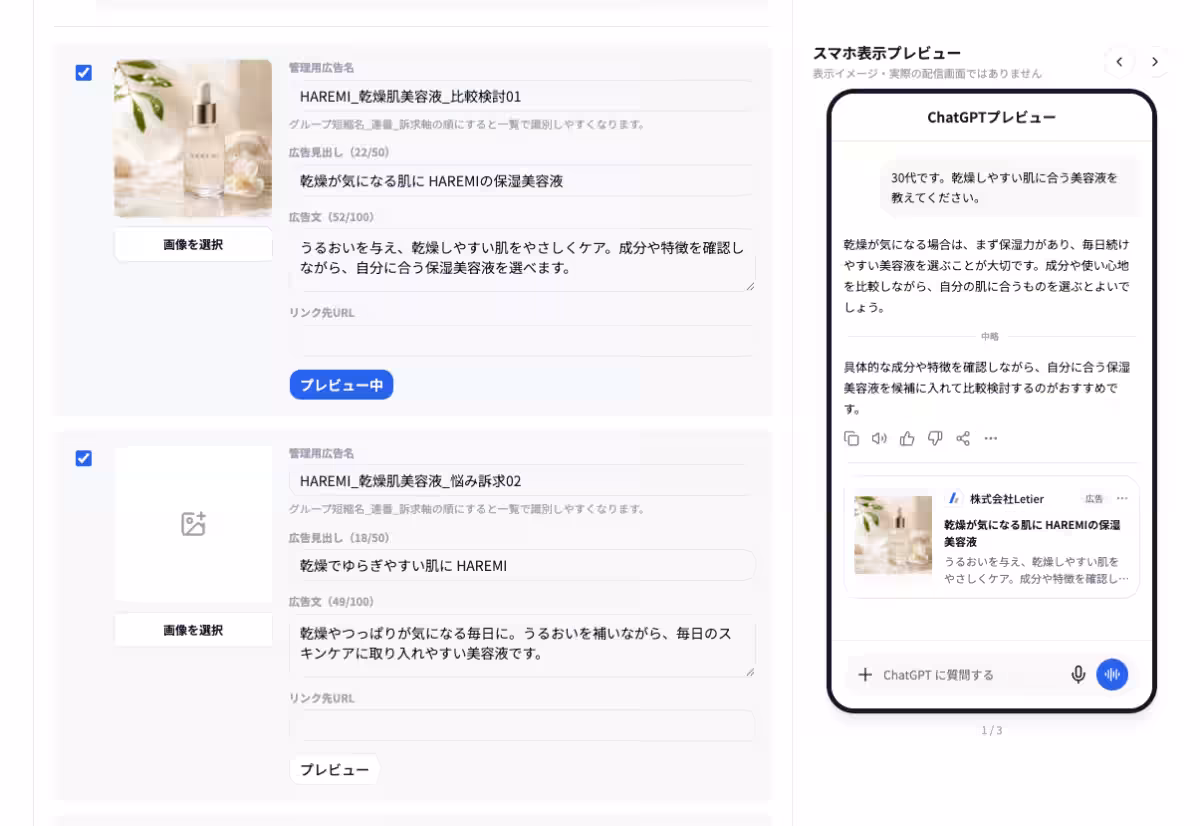Click the blue voice mode button
1200x826 pixels.
pos(1112,674)
